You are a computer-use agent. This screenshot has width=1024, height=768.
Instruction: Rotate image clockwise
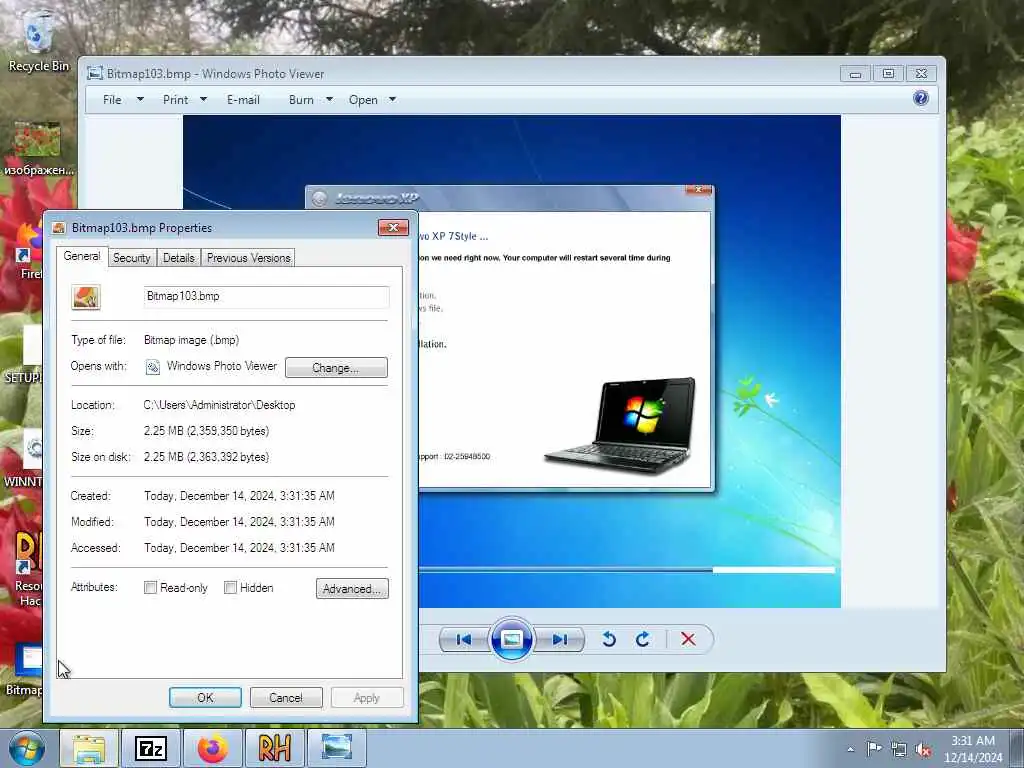pyautogui.click(x=643, y=639)
